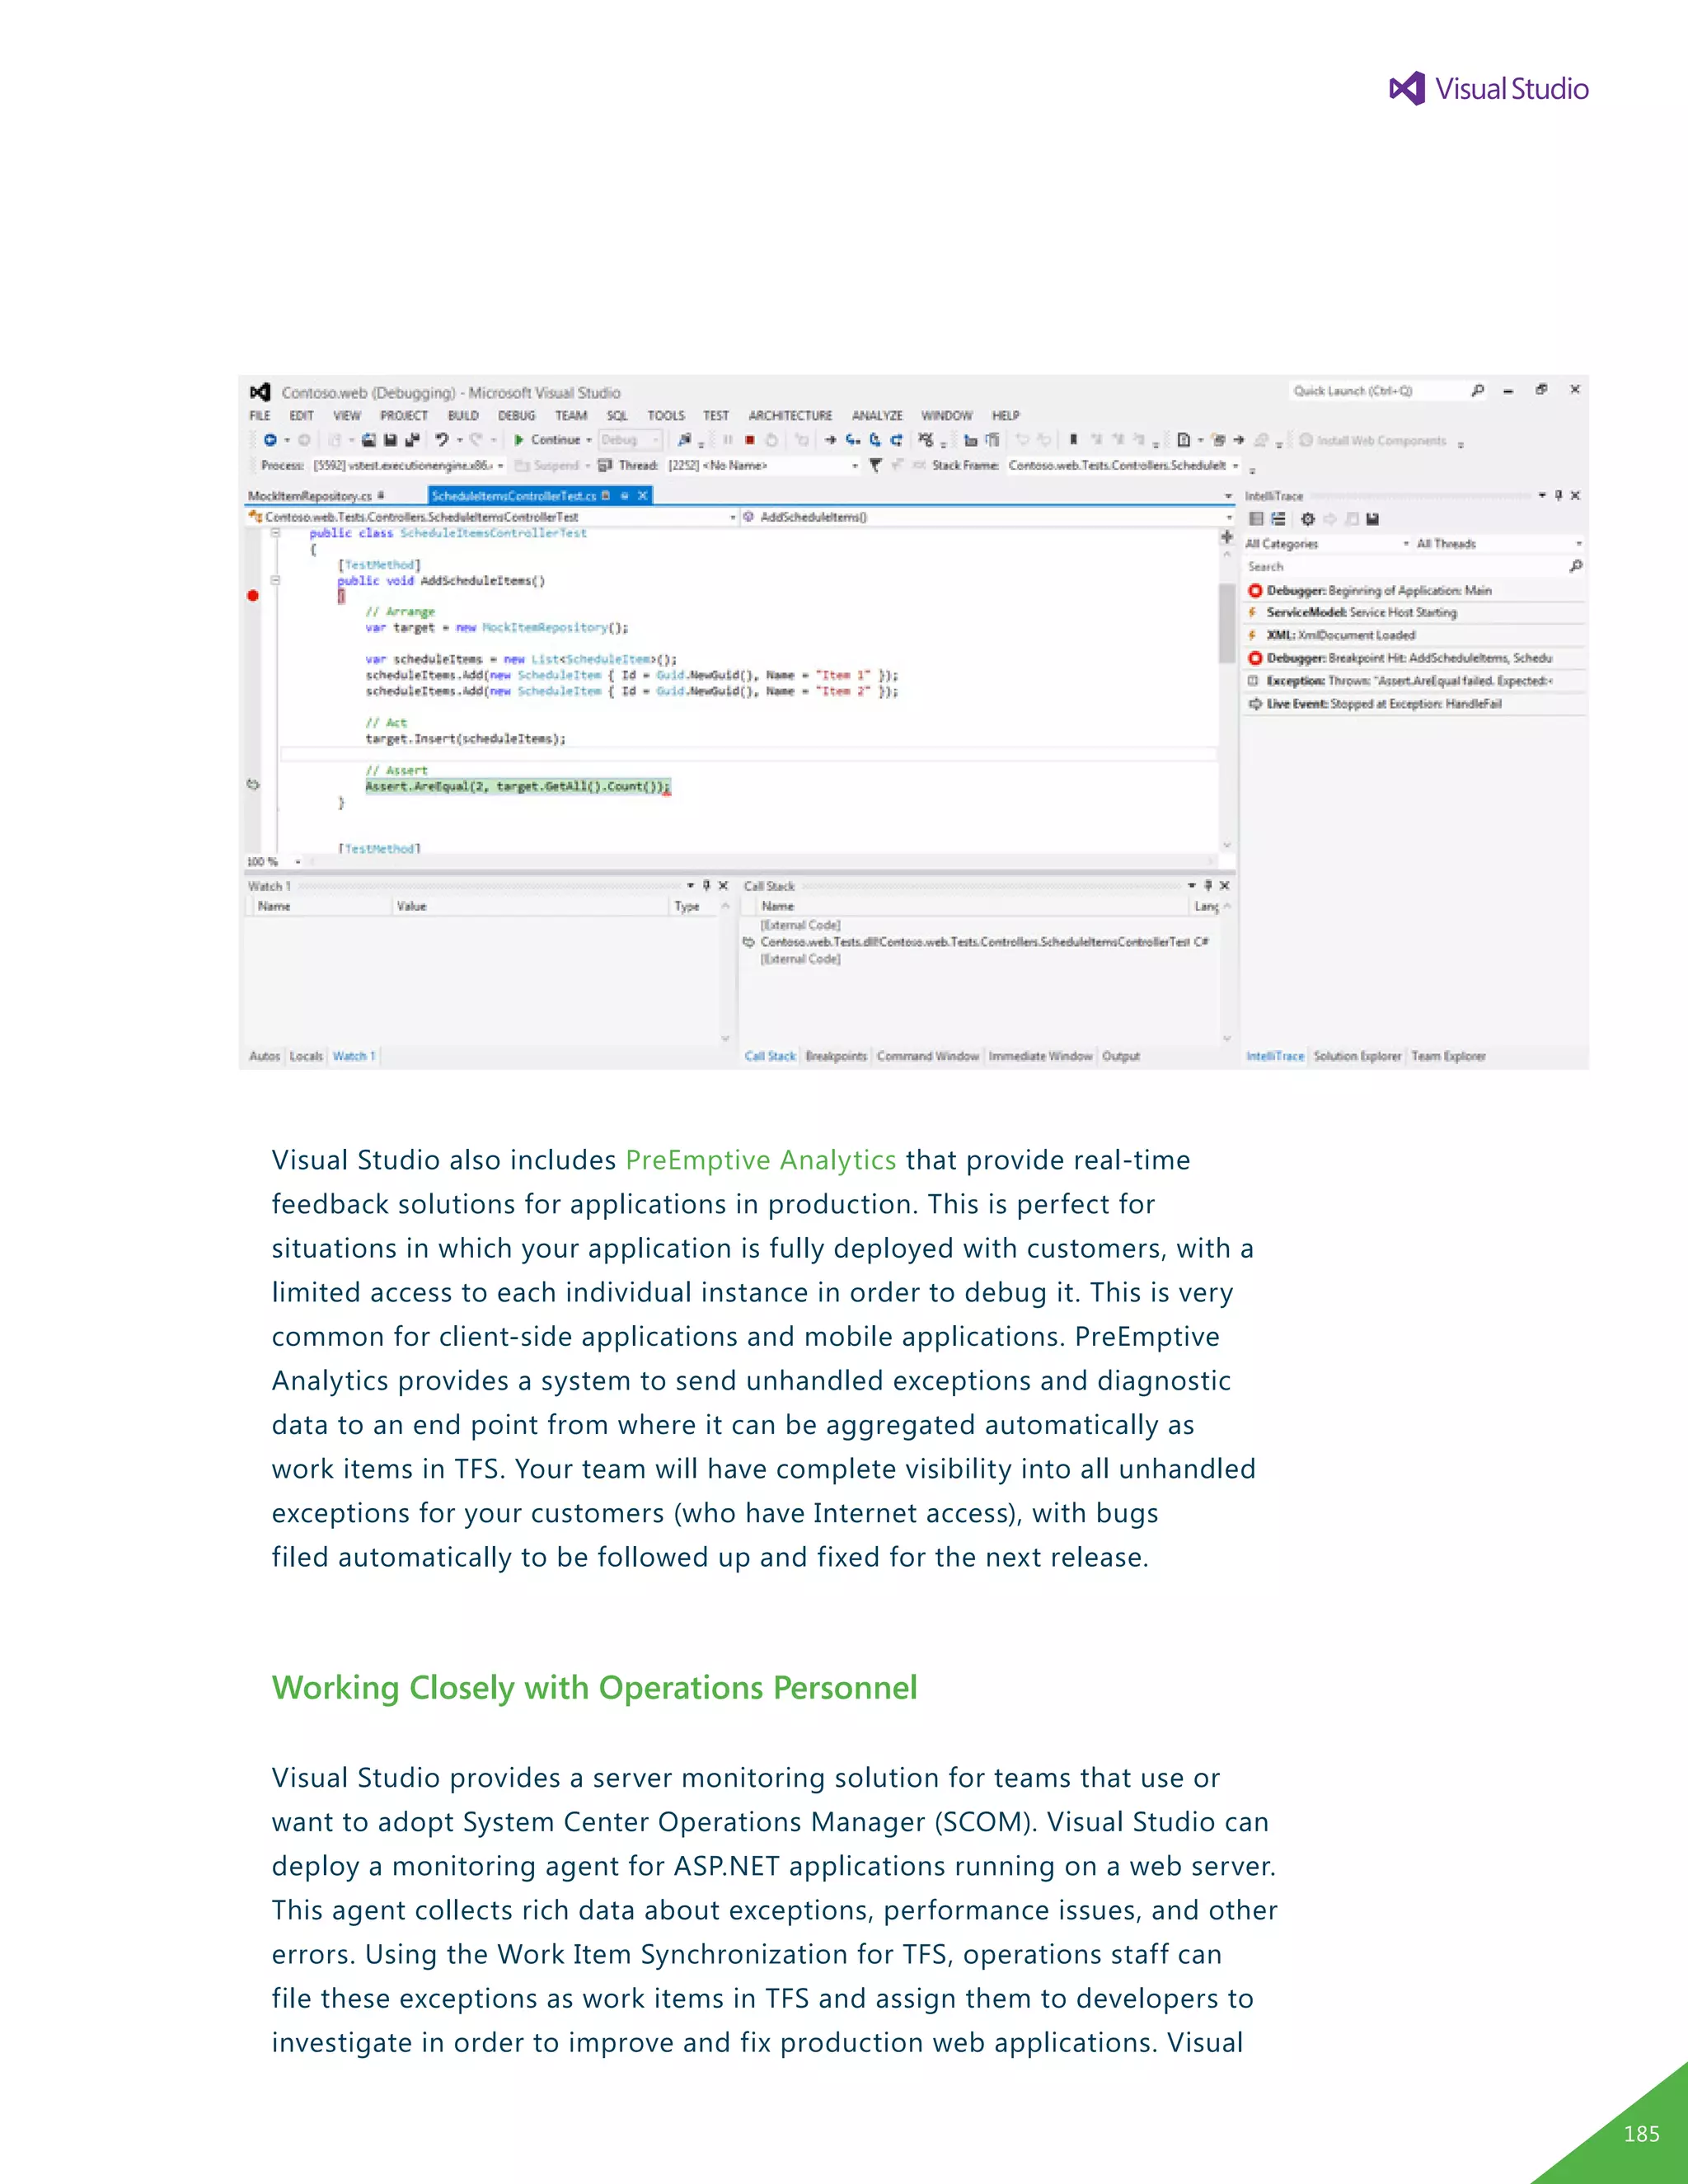Toggle the red breakpoint in the margin
The height and width of the screenshot is (2184, 1688).
click(x=253, y=596)
